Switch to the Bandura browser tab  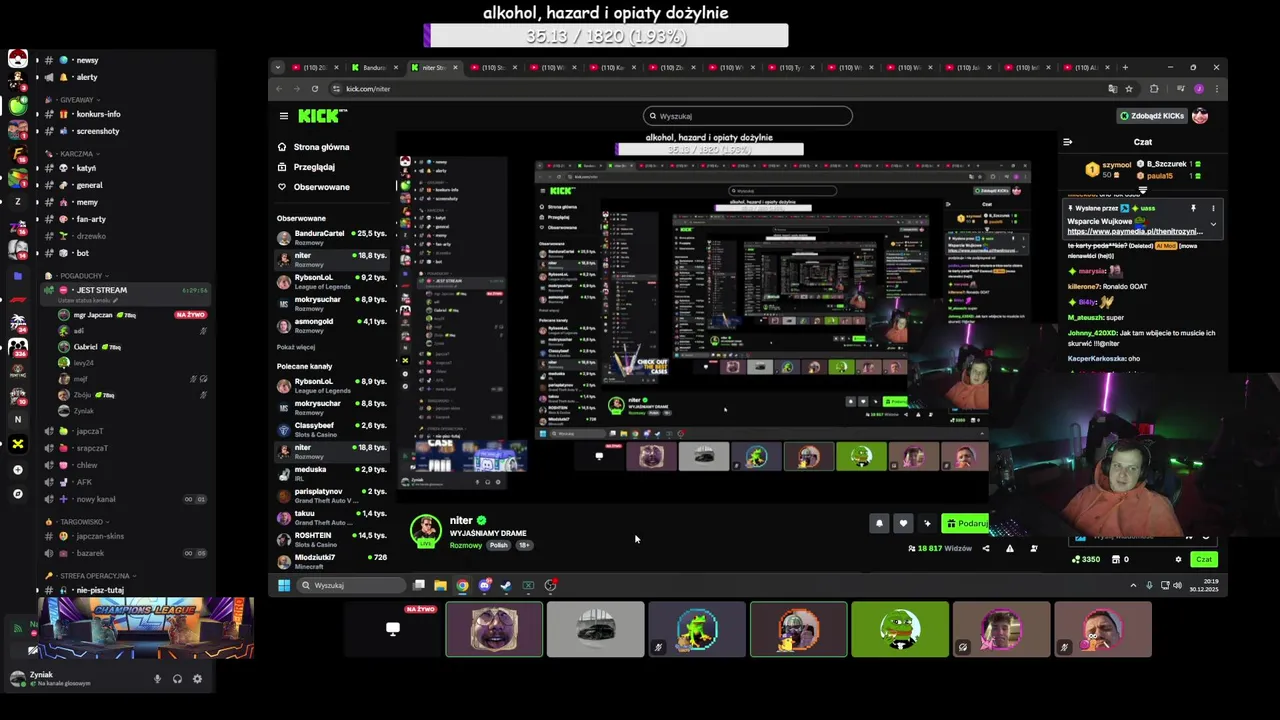pyautogui.click(x=374, y=68)
